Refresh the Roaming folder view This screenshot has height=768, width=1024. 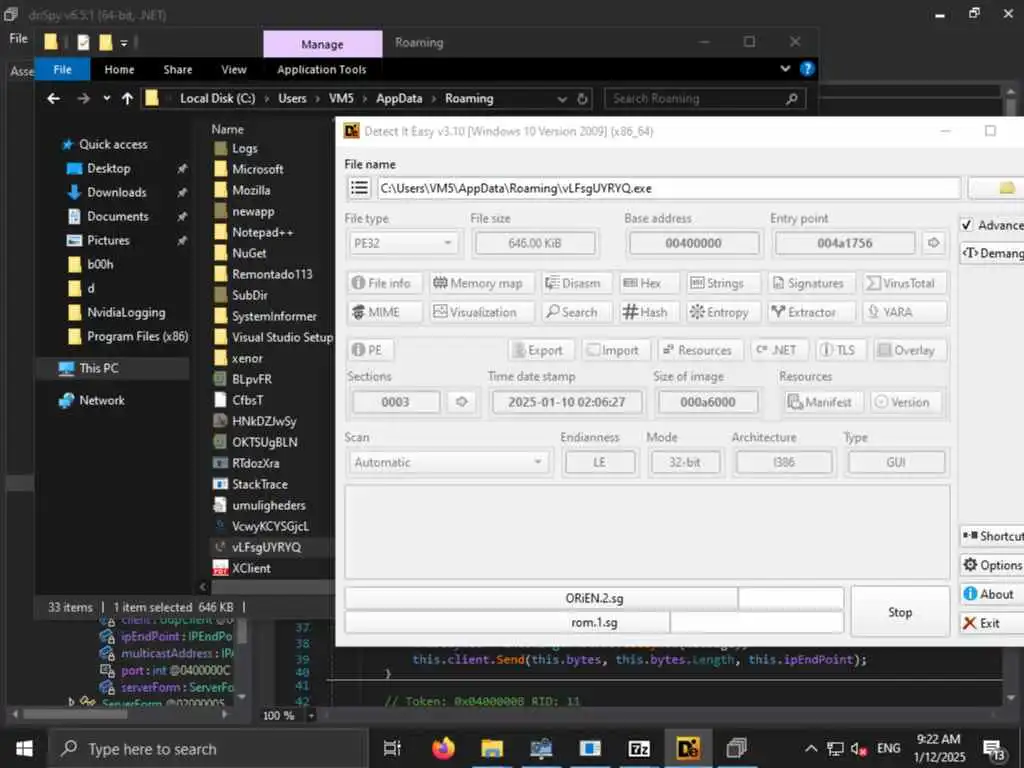(583, 99)
